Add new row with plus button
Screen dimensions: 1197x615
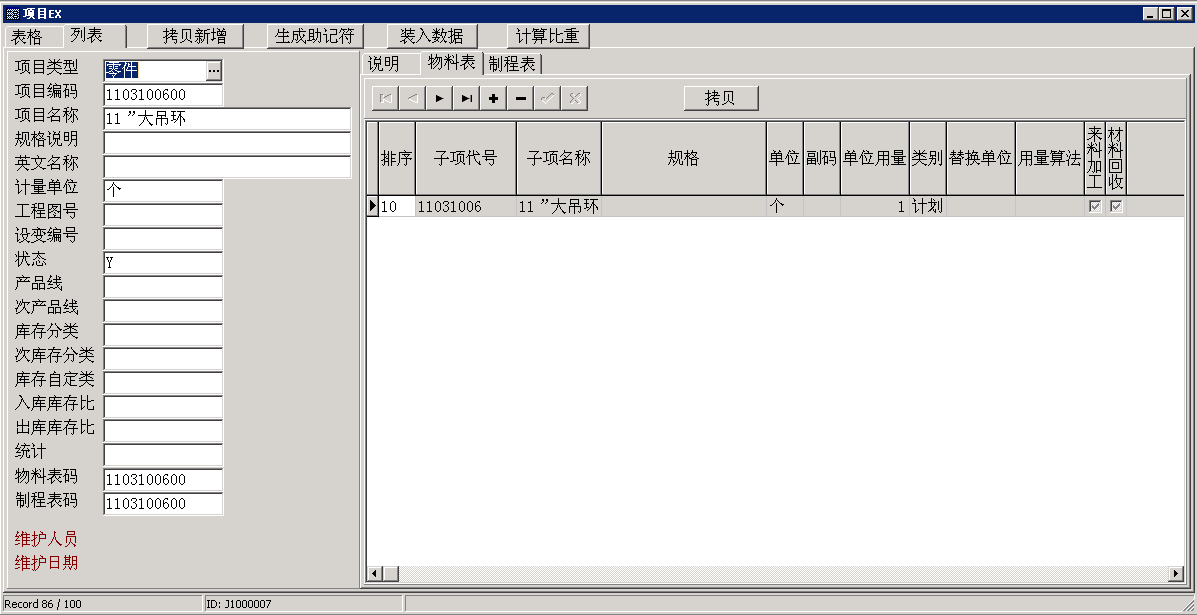(493, 98)
